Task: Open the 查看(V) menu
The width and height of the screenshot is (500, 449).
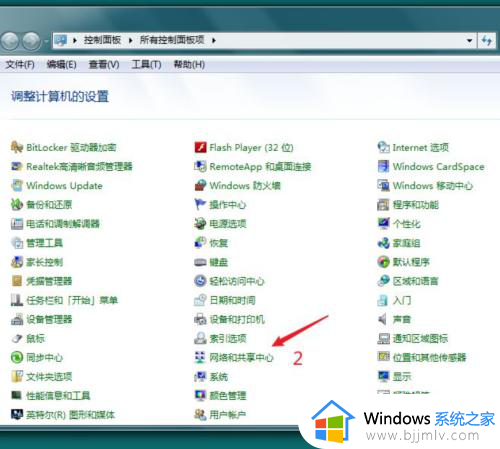Action: pos(104,64)
